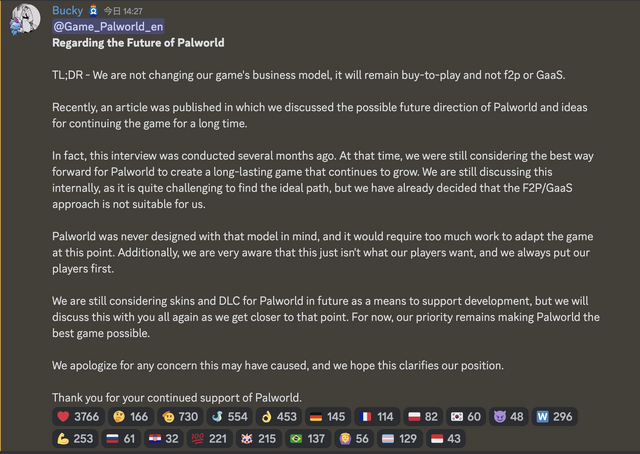Select the transgender flag reaction with 129
Viewport: 640px width, 454px height.
[400, 438]
